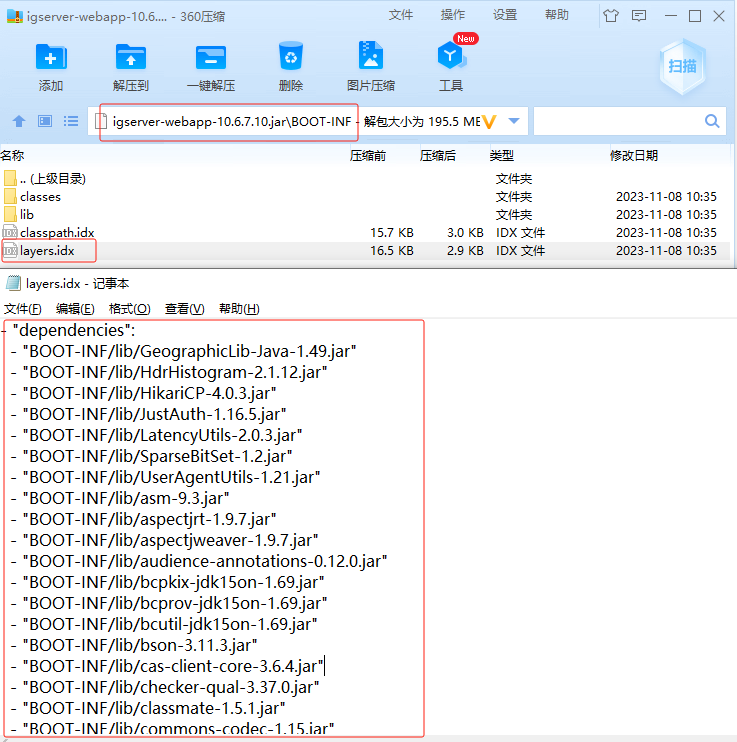
Task: Click the skin (shirt) icon in title bar
Action: pos(611,15)
